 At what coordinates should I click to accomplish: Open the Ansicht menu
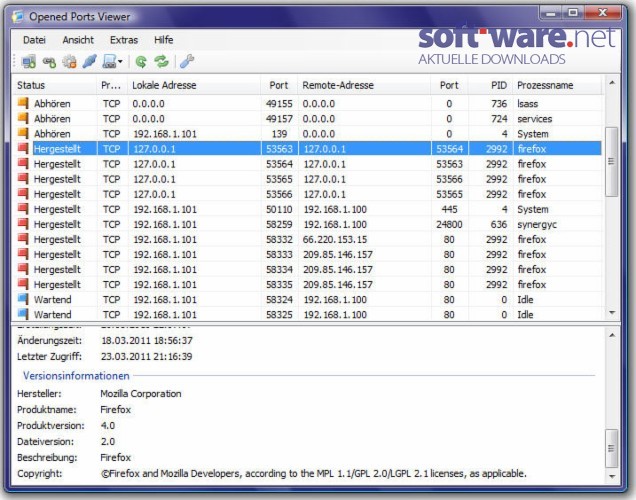tap(78, 40)
